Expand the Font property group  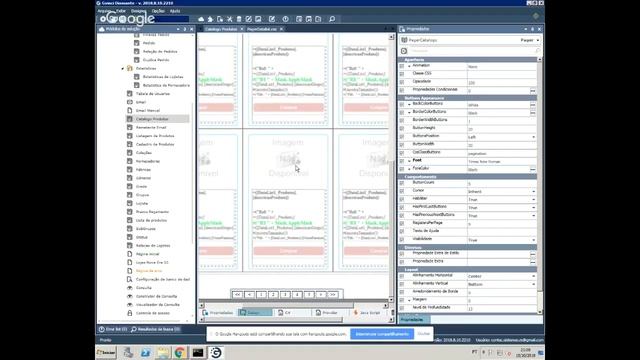point(409,161)
